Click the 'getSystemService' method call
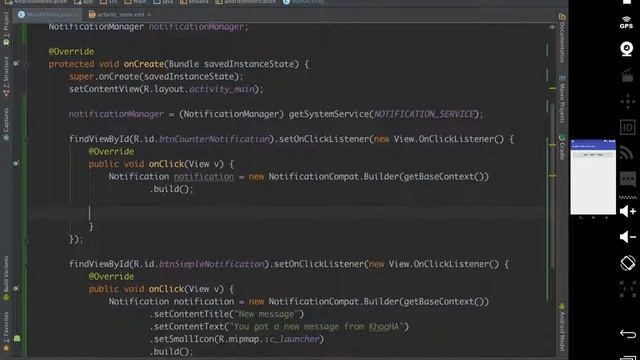 click(329, 114)
